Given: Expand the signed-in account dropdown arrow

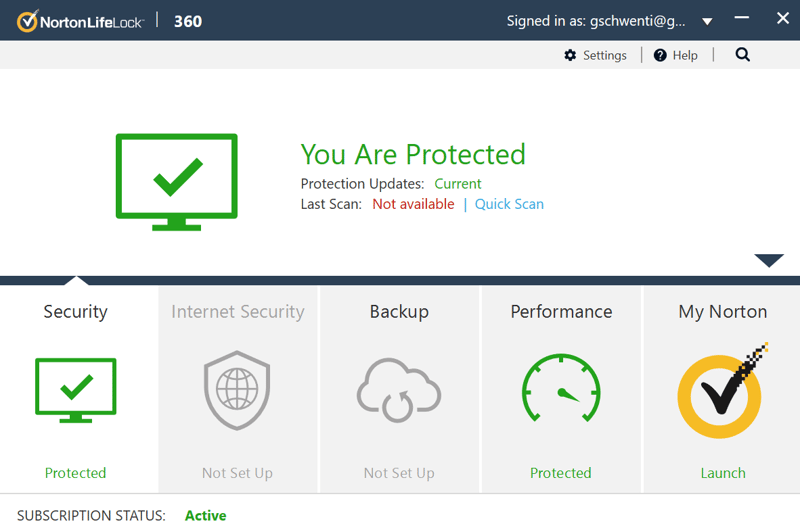Looking at the screenshot, I should click(707, 21).
